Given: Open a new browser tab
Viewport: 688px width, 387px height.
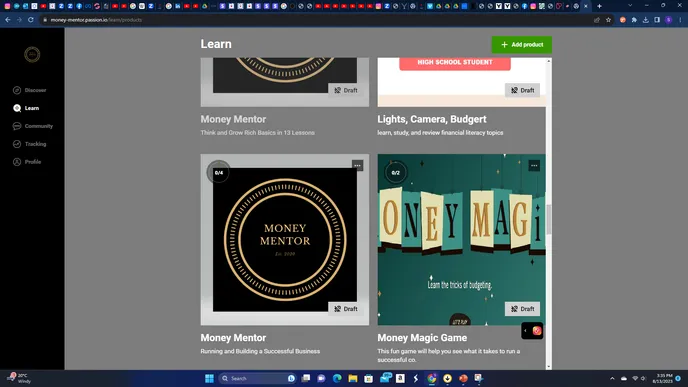Looking at the screenshot, I should [x=599, y=6].
